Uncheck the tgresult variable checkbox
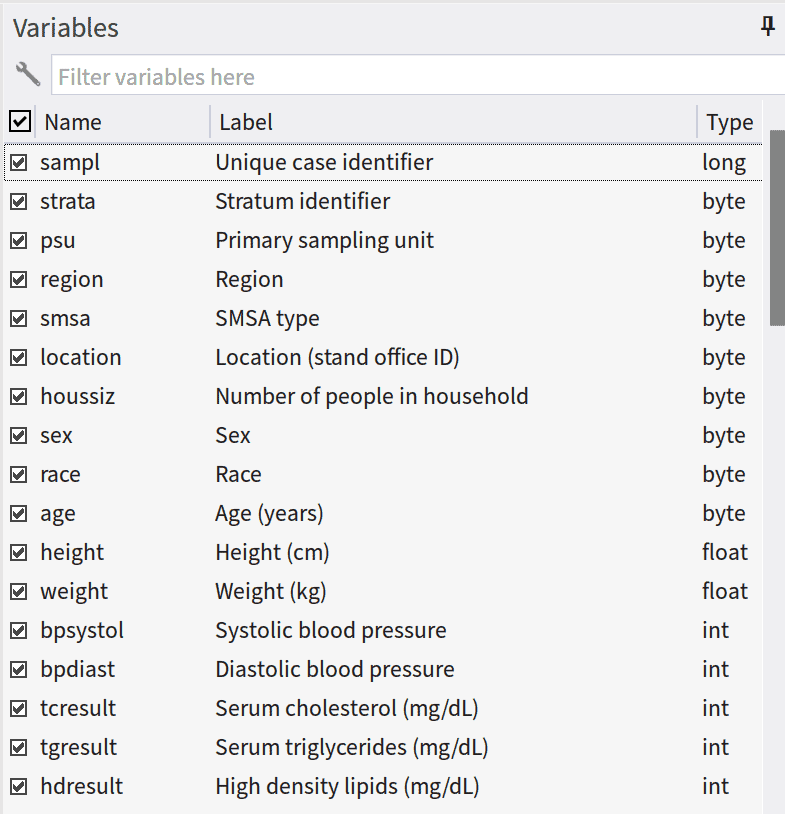This screenshot has width=785, height=814. (x=19, y=747)
